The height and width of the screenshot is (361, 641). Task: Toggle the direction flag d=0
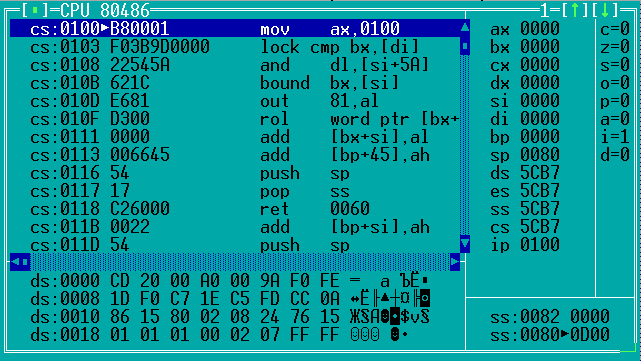[615, 154]
